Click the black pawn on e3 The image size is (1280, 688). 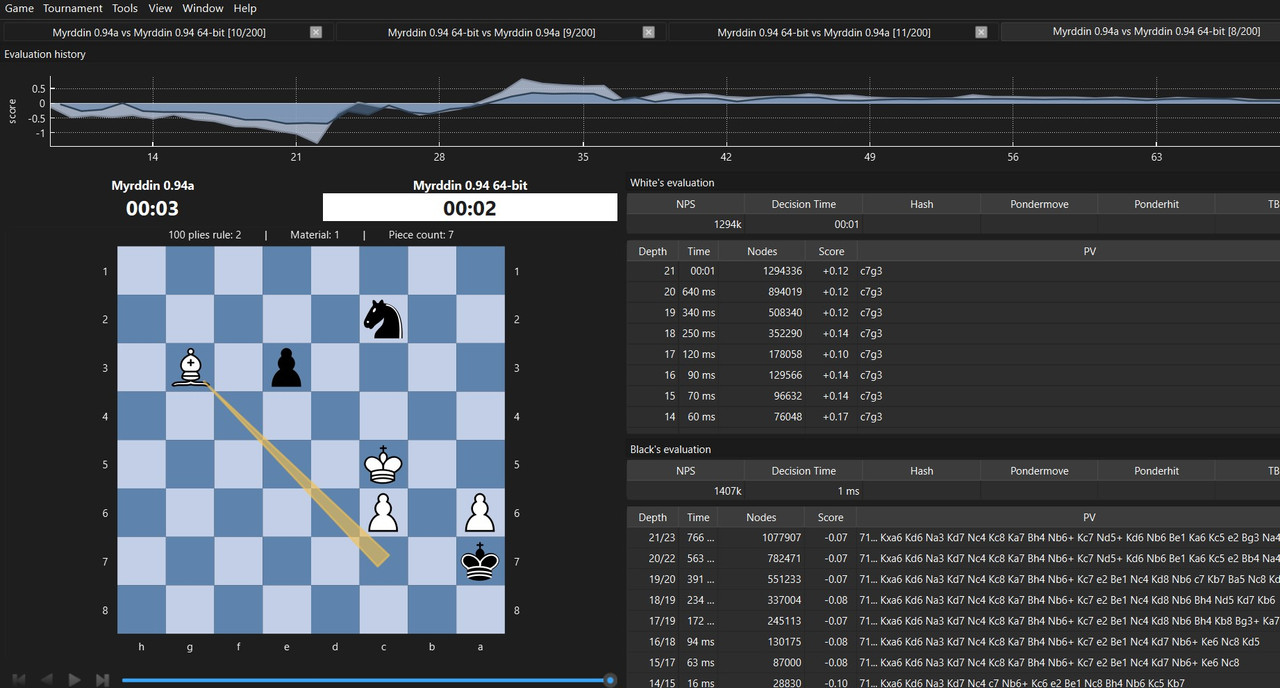(287, 367)
